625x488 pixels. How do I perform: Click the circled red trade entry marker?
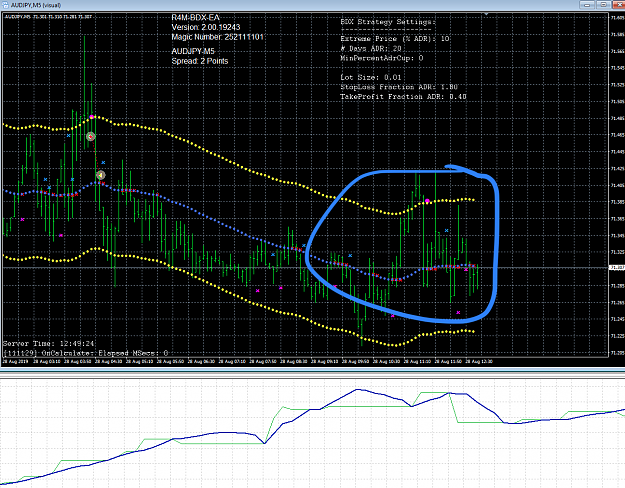[x=91, y=137]
